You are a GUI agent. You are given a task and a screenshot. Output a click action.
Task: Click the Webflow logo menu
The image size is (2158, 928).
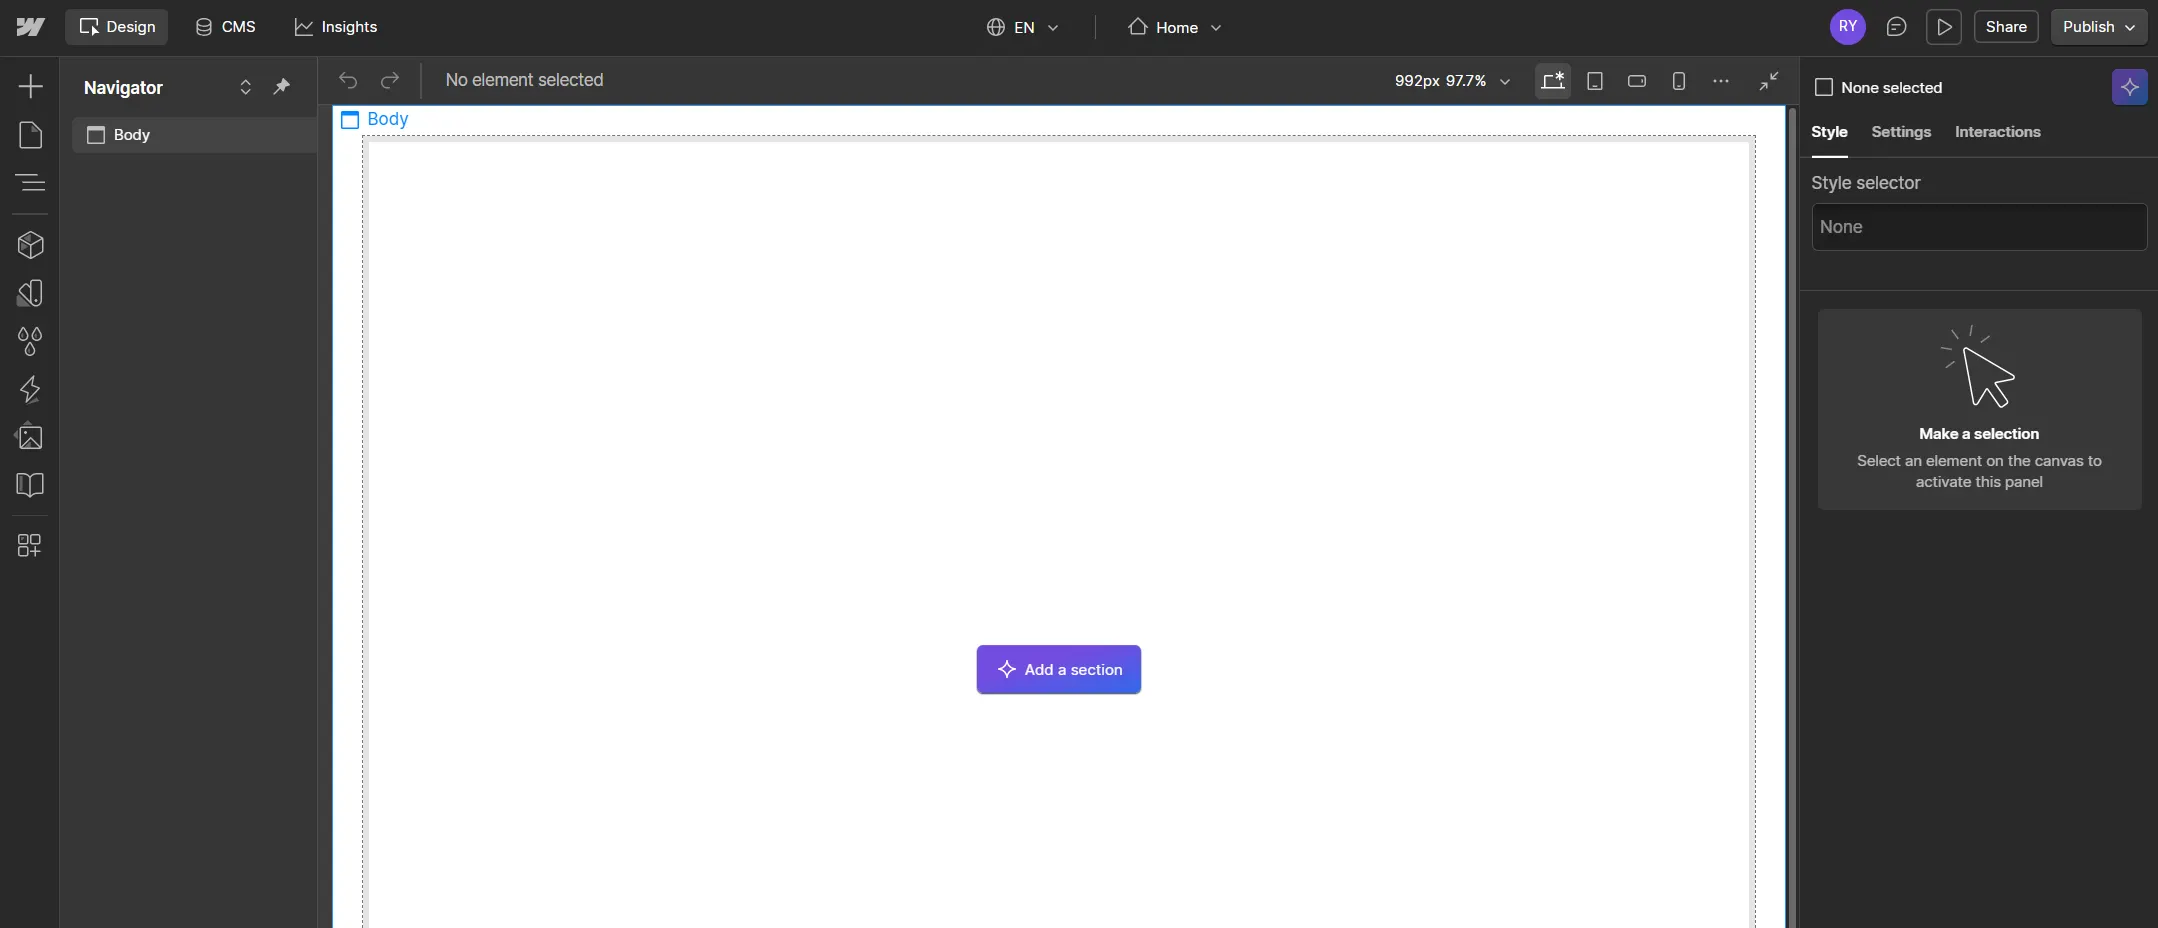[30, 27]
